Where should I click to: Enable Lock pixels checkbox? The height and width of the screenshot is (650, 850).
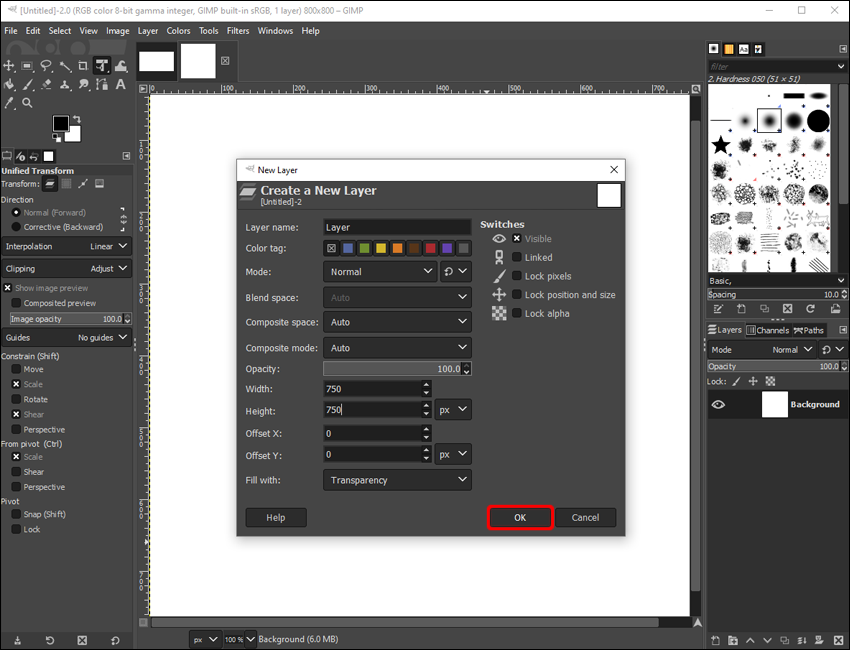[x=517, y=276]
